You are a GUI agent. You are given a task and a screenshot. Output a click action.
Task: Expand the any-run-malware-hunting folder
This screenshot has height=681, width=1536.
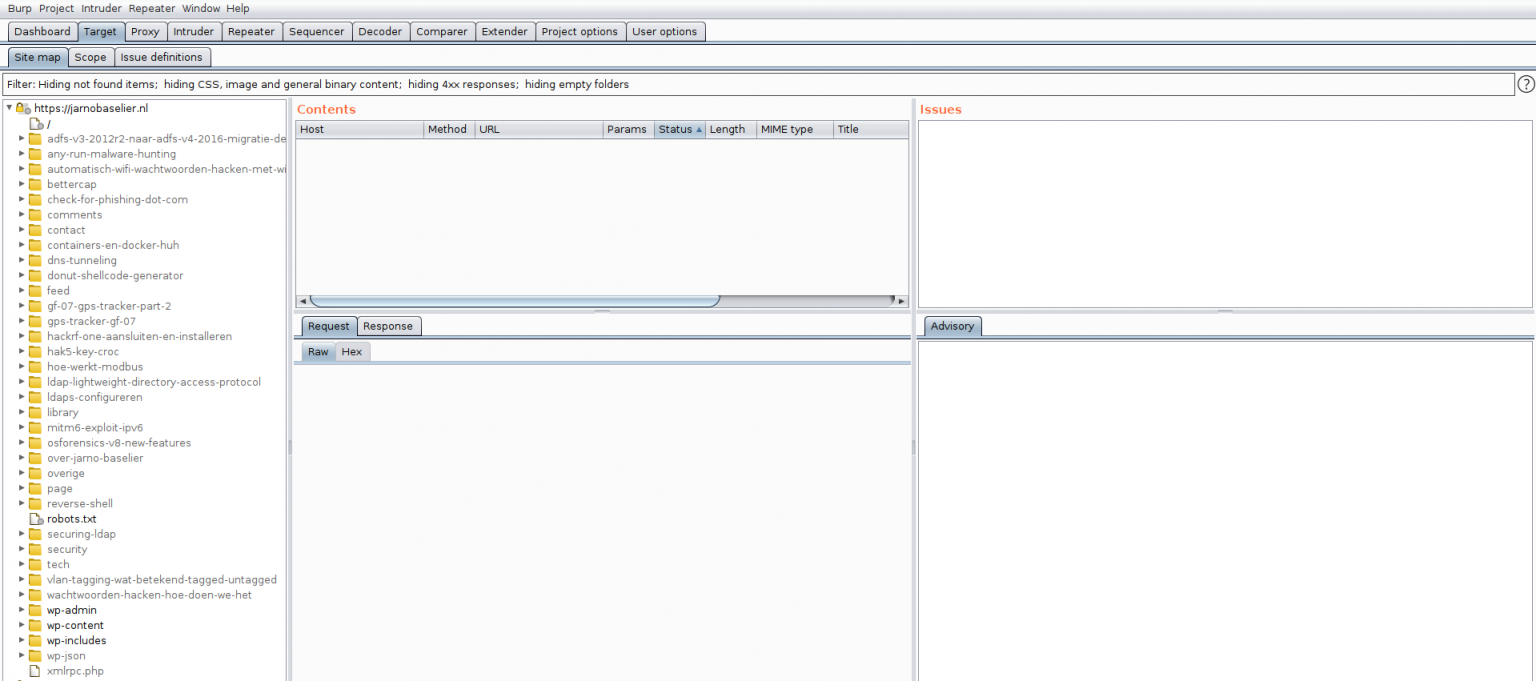(22, 154)
